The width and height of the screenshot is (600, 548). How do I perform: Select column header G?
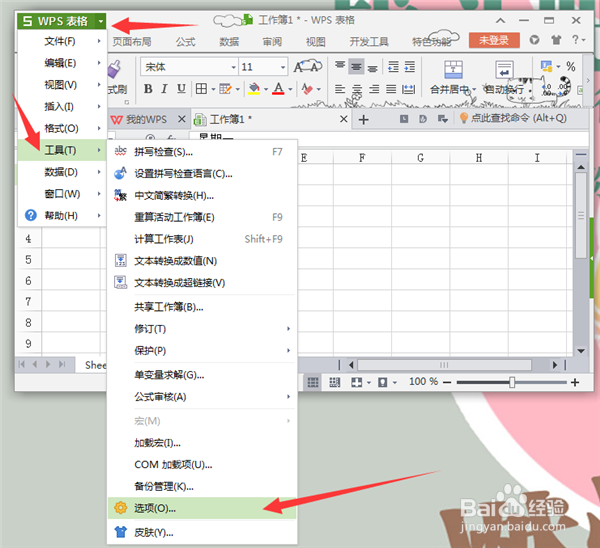click(x=420, y=158)
